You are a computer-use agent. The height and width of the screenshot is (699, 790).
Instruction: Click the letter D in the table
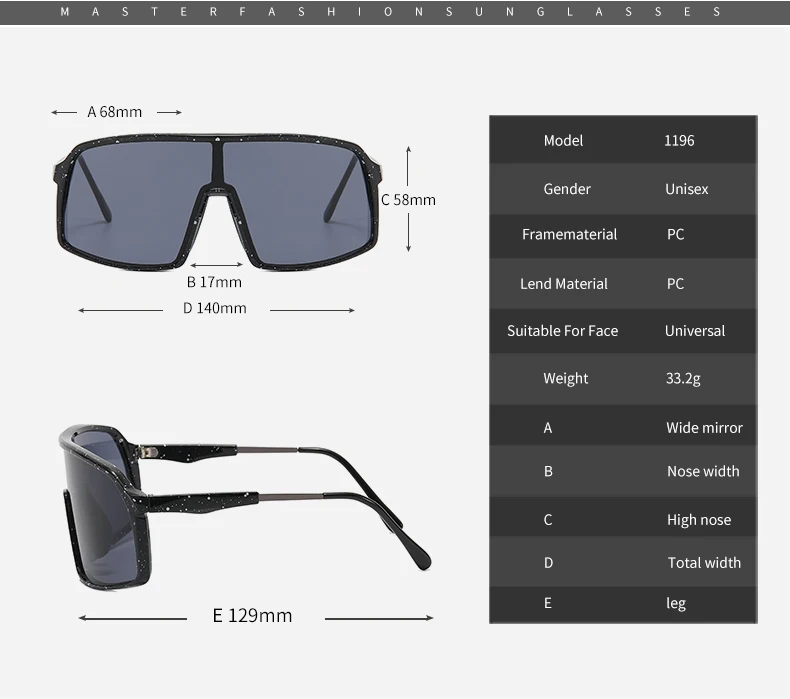coord(548,562)
